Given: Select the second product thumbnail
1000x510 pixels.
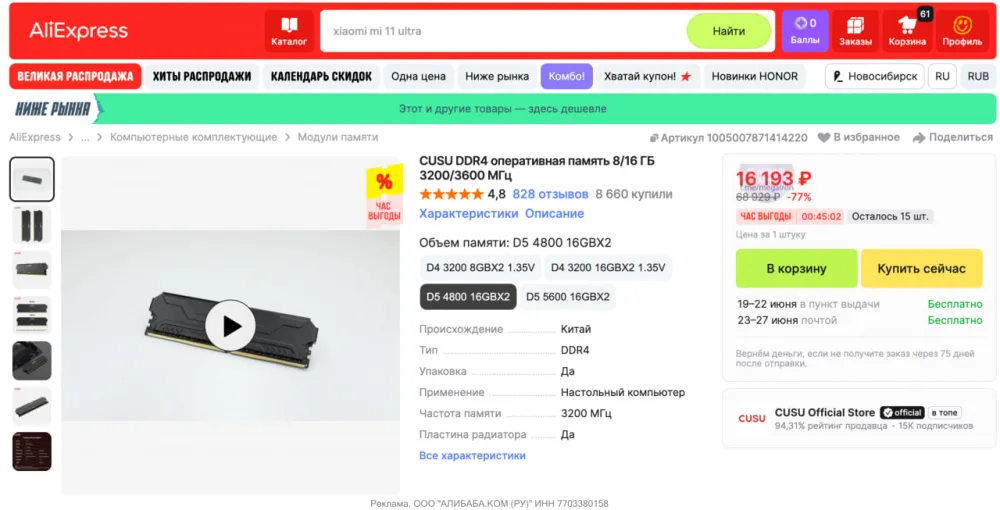Looking at the screenshot, I should pos(32,225).
